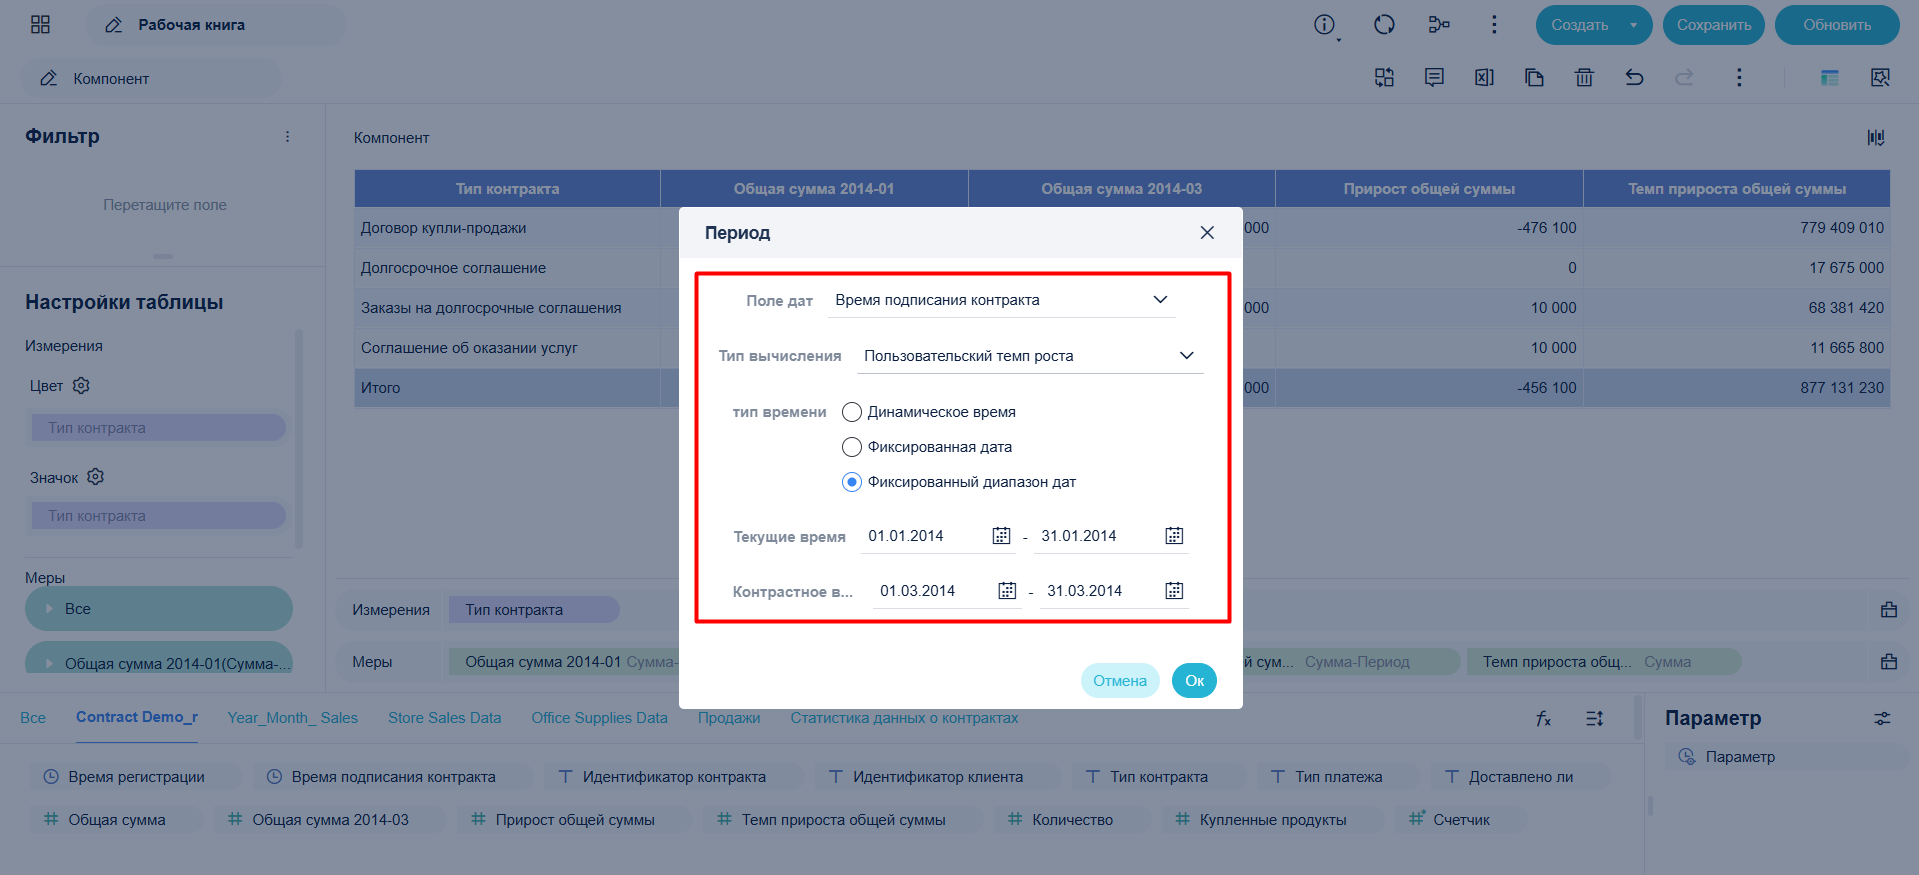
Task: Open calendar for current period start date
Action: pyautogui.click(x=1001, y=536)
